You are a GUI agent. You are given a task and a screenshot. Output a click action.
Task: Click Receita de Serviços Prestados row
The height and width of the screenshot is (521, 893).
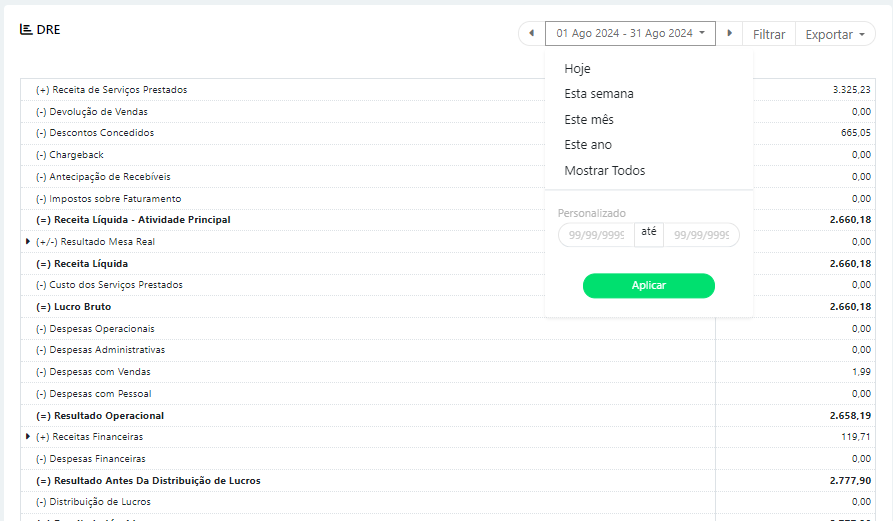point(111,90)
